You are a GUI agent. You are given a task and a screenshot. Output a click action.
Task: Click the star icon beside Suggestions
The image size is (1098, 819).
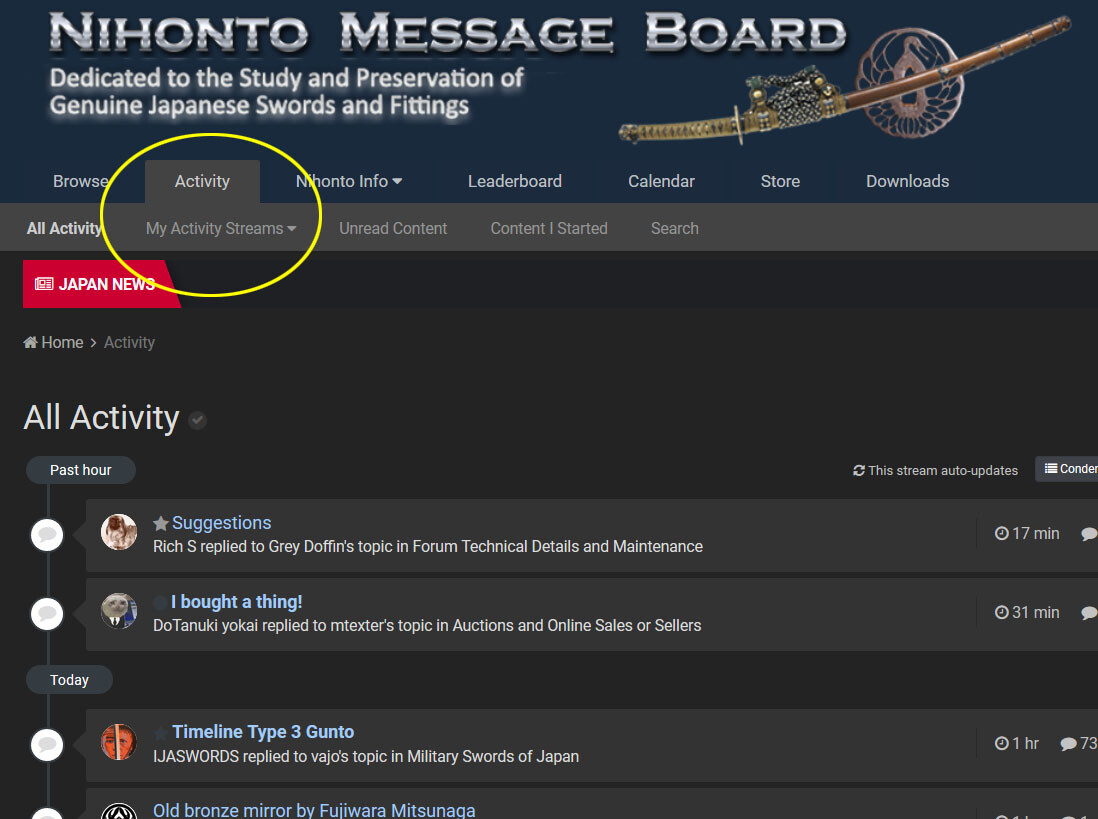[160, 523]
